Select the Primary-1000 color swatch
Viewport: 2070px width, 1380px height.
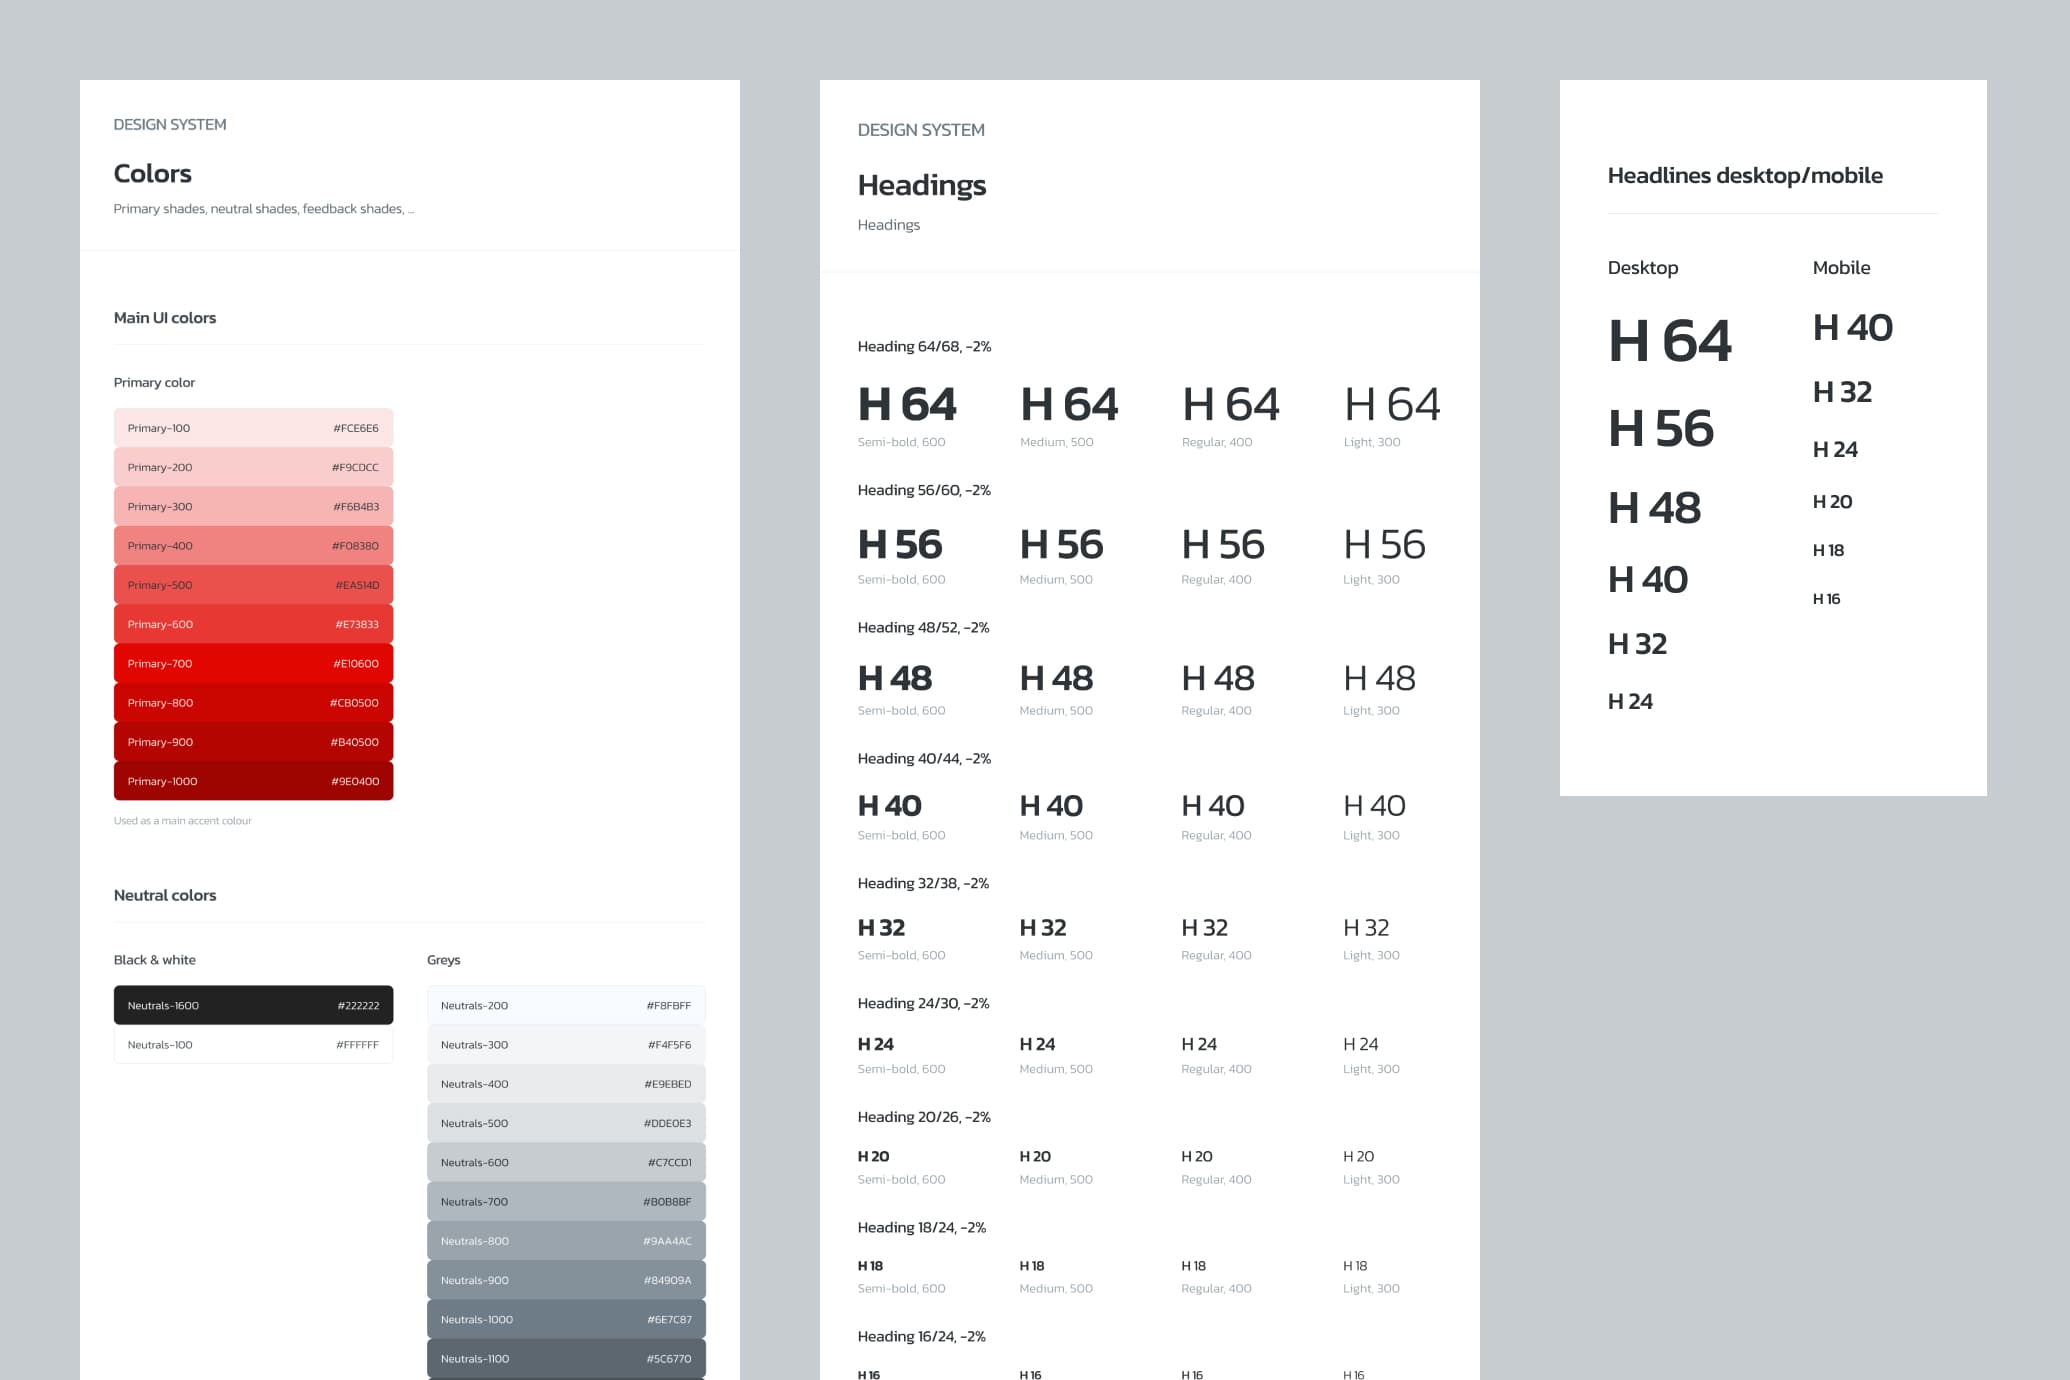click(253, 781)
